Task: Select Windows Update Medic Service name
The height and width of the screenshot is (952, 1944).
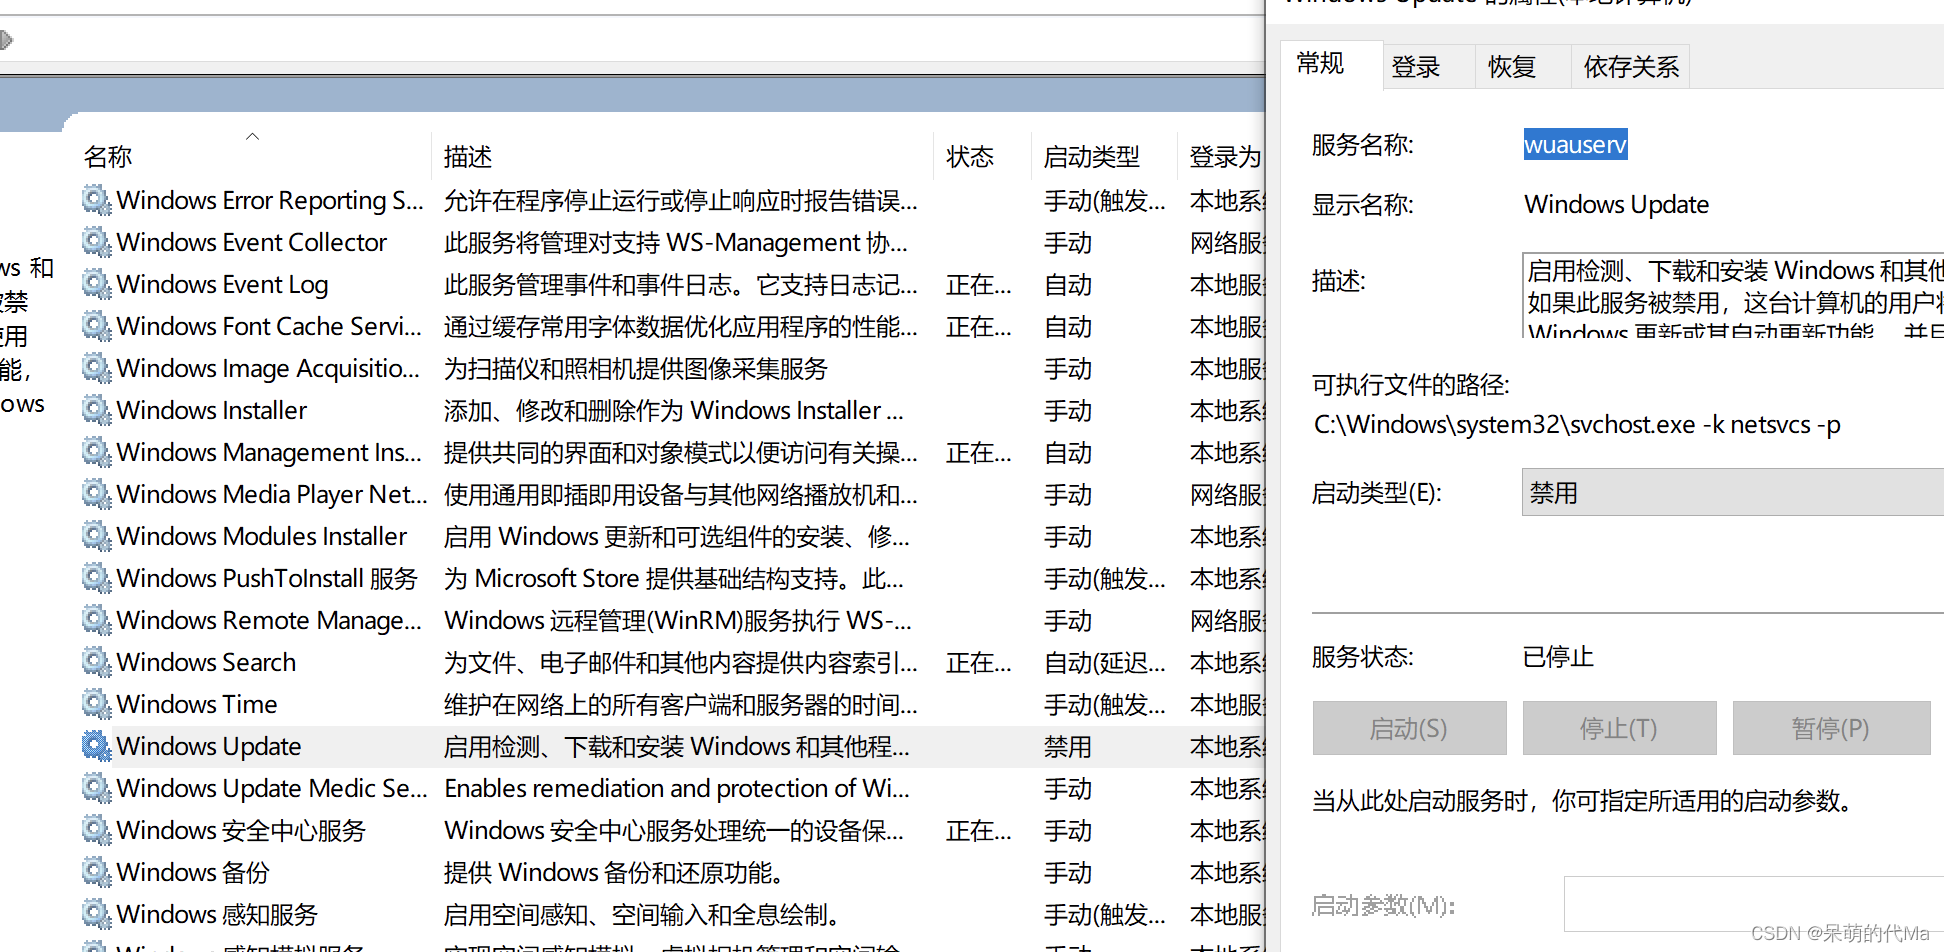Action: point(272,788)
